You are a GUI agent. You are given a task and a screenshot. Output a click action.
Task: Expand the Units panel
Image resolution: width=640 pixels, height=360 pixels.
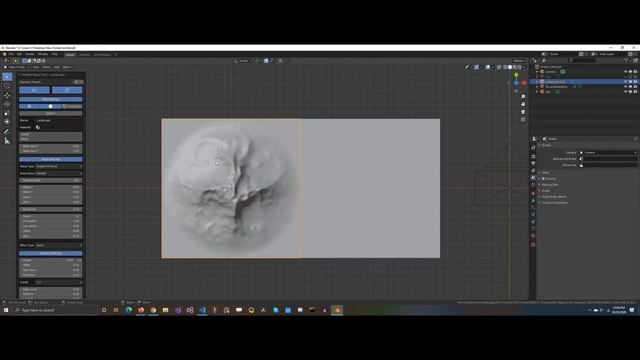(x=545, y=173)
